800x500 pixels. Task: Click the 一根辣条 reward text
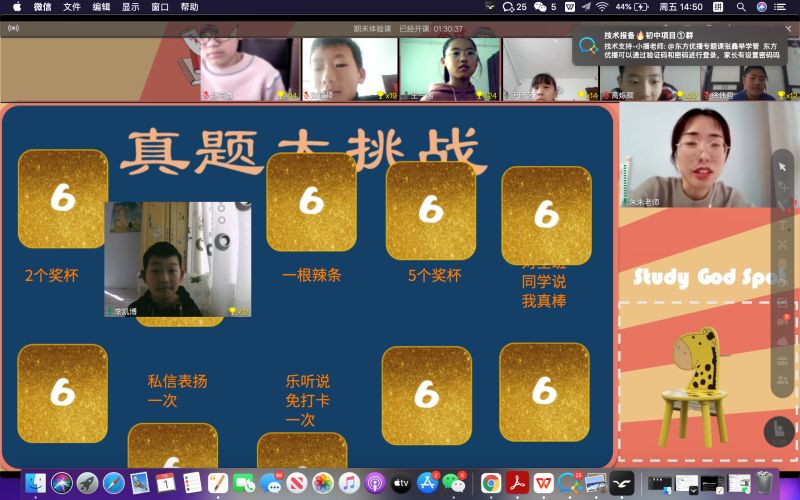pos(311,276)
